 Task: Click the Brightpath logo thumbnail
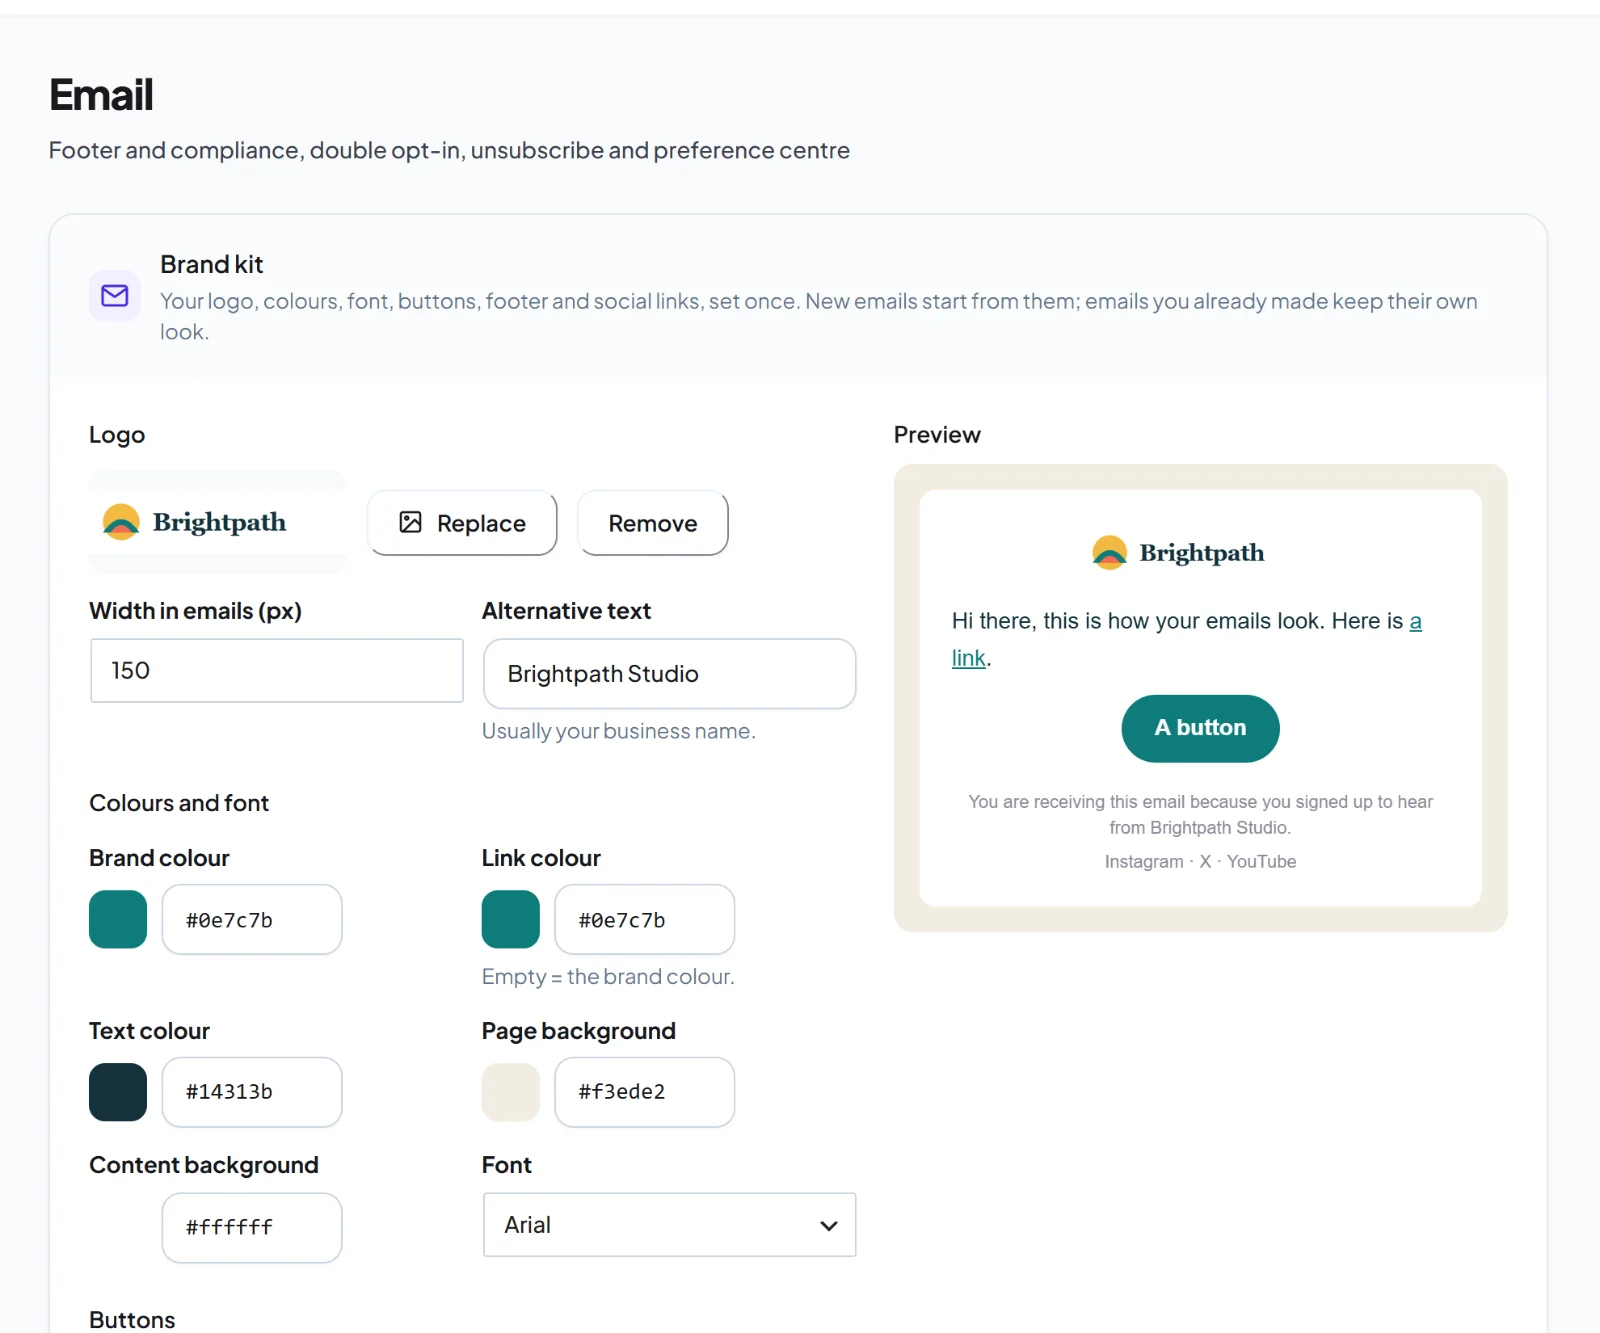tap(218, 522)
